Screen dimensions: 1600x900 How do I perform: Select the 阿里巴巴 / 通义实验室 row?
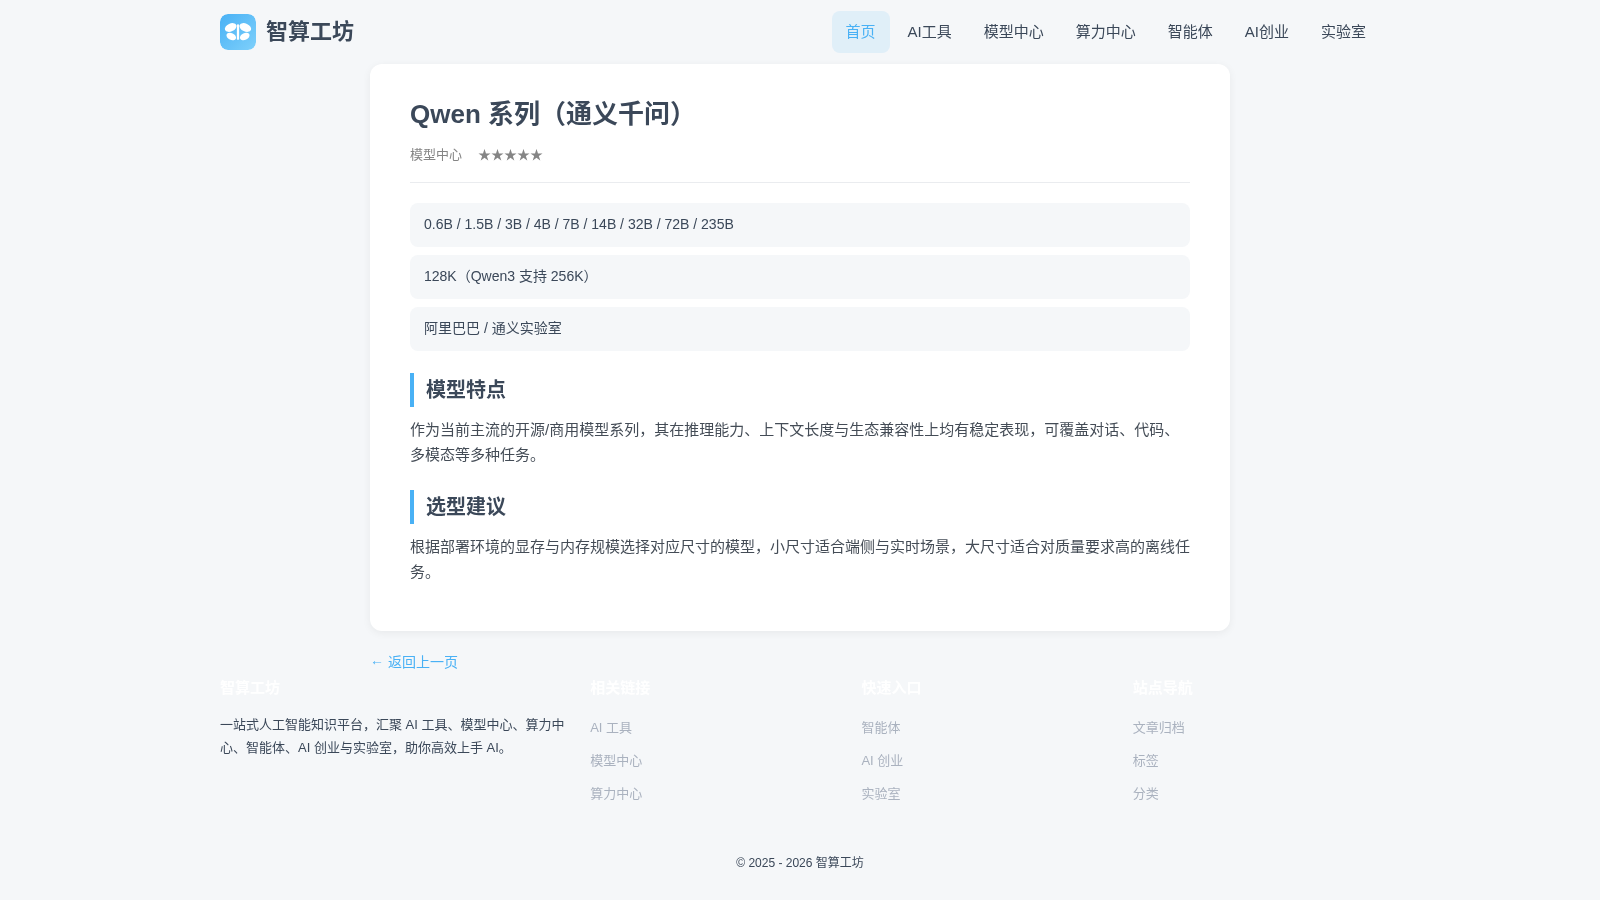[x=800, y=329]
